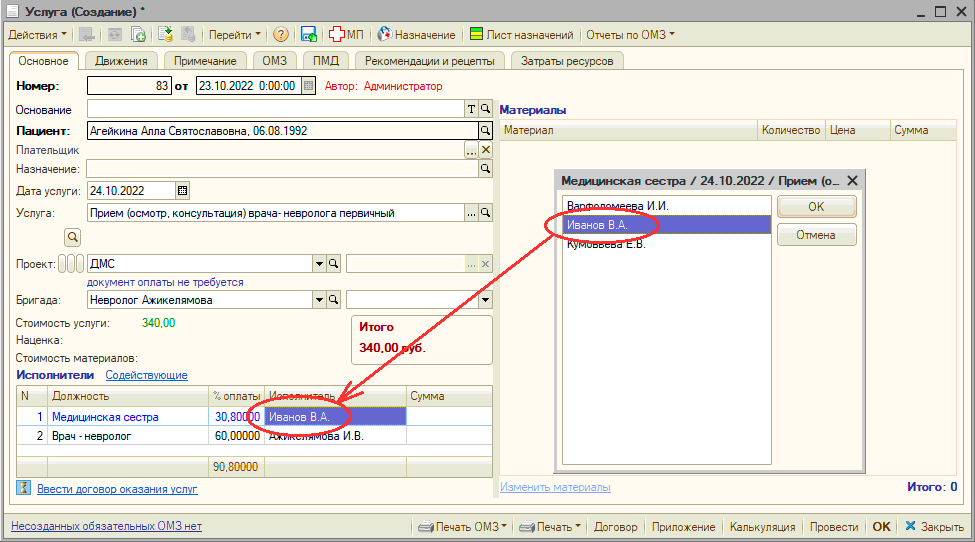Screen dimensions: 975x542
Task: Switch to Рекомендации и рецепты tab
Action: (430, 61)
